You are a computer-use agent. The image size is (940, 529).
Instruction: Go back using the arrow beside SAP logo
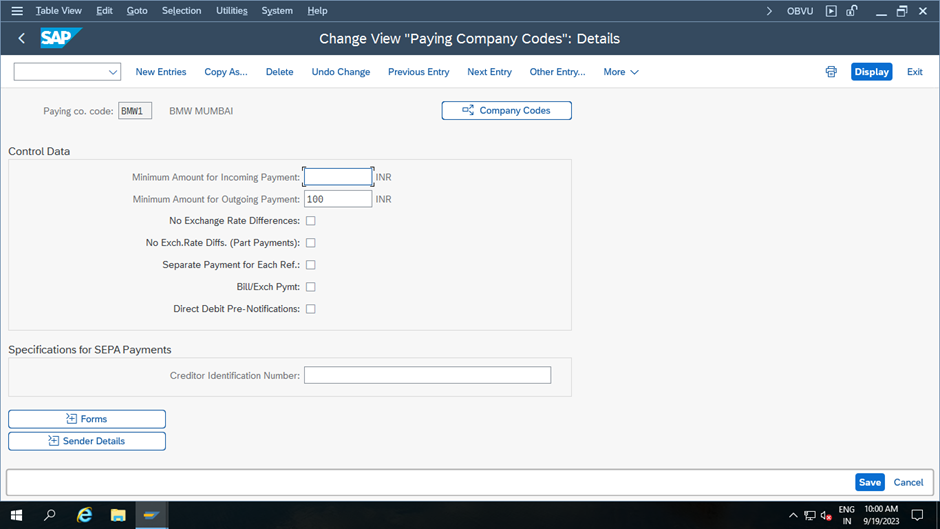tap(22, 38)
